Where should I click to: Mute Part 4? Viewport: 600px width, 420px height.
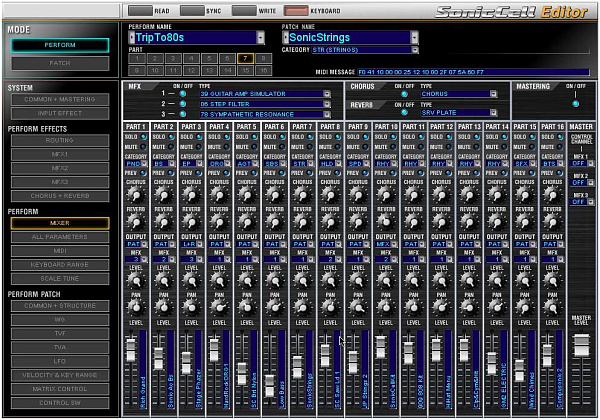pos(227,147)
